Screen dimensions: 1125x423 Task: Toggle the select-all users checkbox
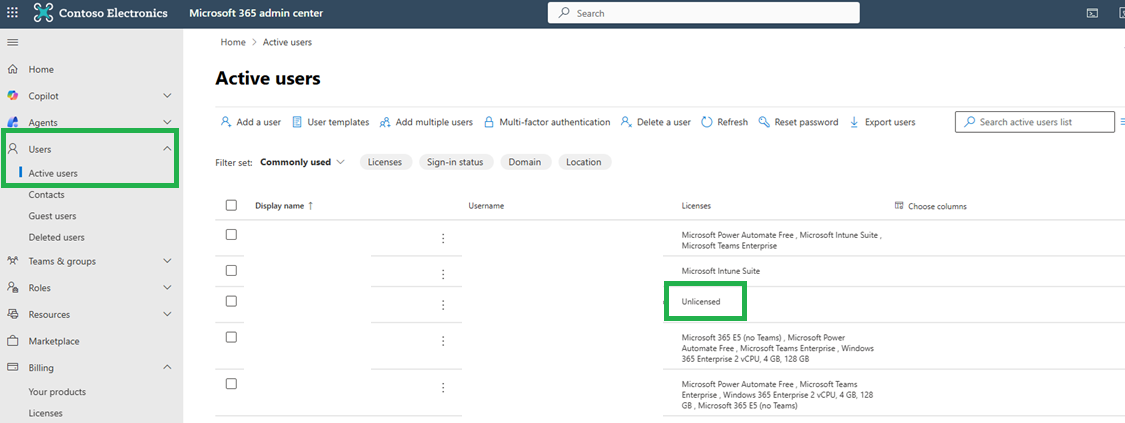(x=231, y=205)
